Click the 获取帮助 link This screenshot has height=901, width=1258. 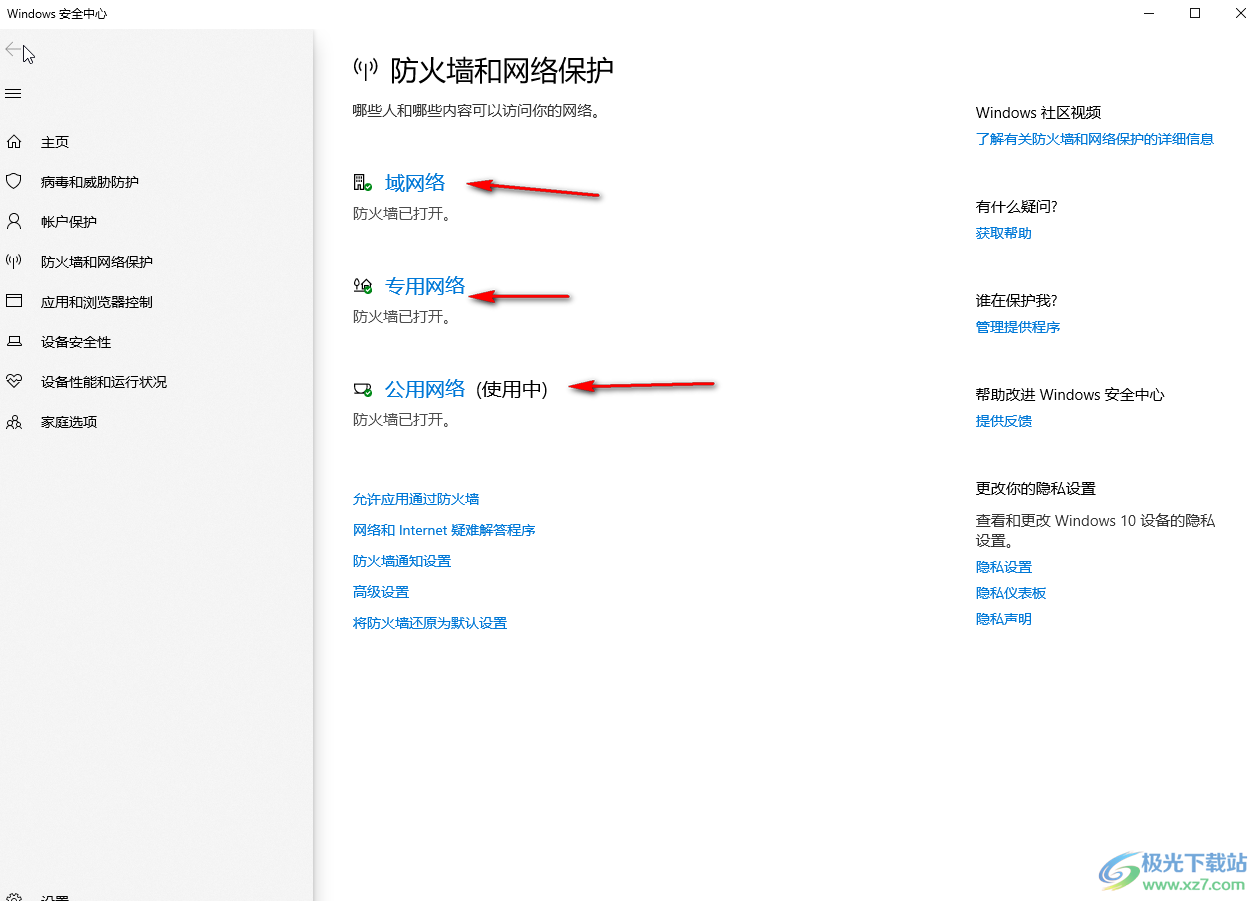point(1004,233)
